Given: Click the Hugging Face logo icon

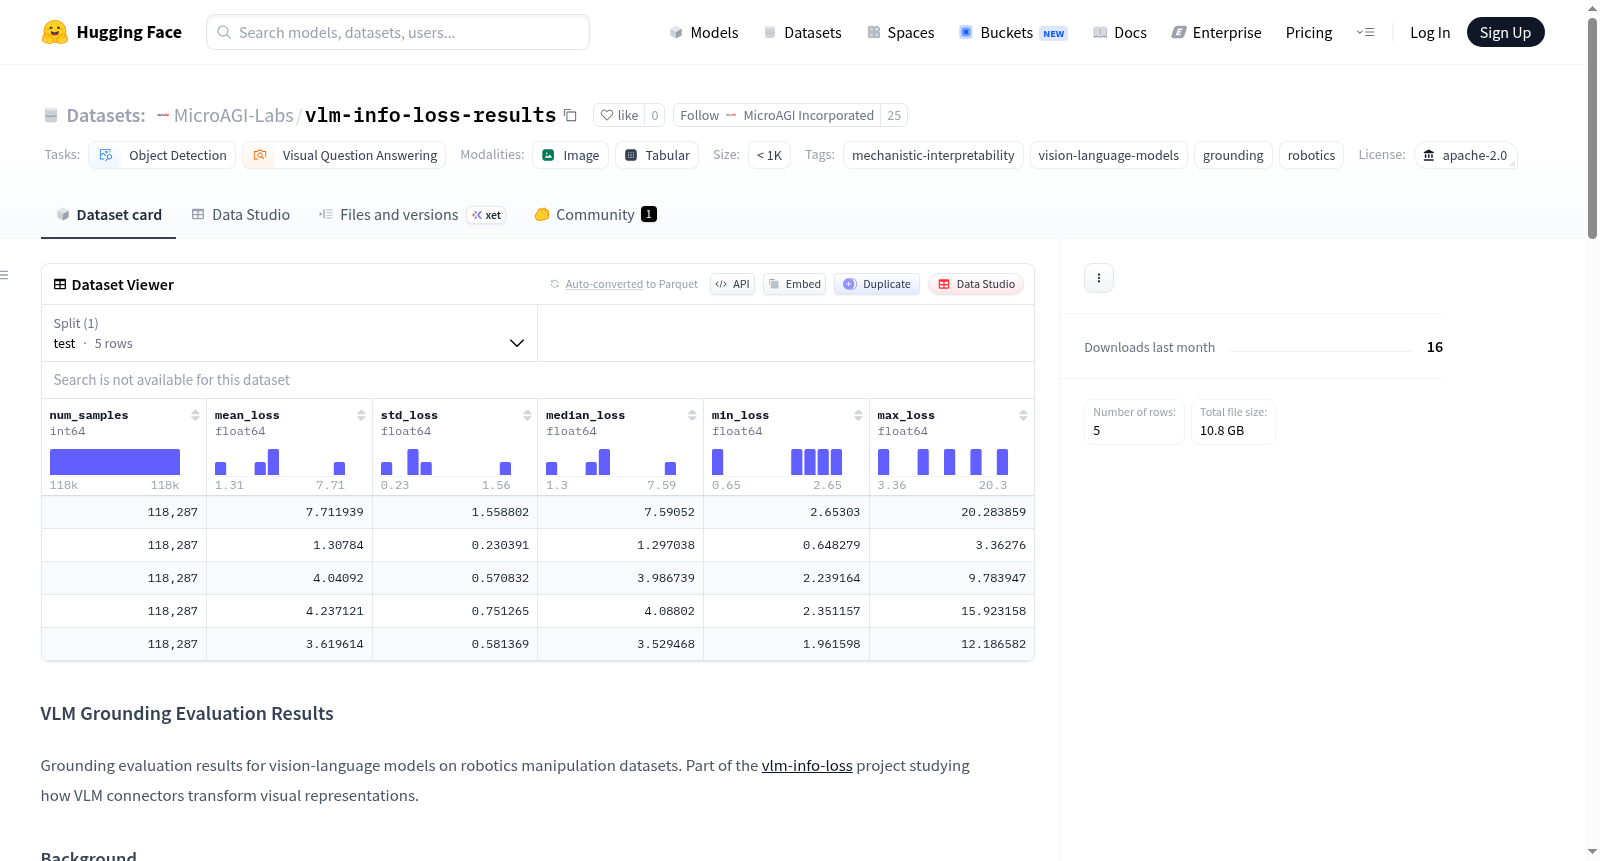Looking at the screenshot, I should [x=55, y=32].
